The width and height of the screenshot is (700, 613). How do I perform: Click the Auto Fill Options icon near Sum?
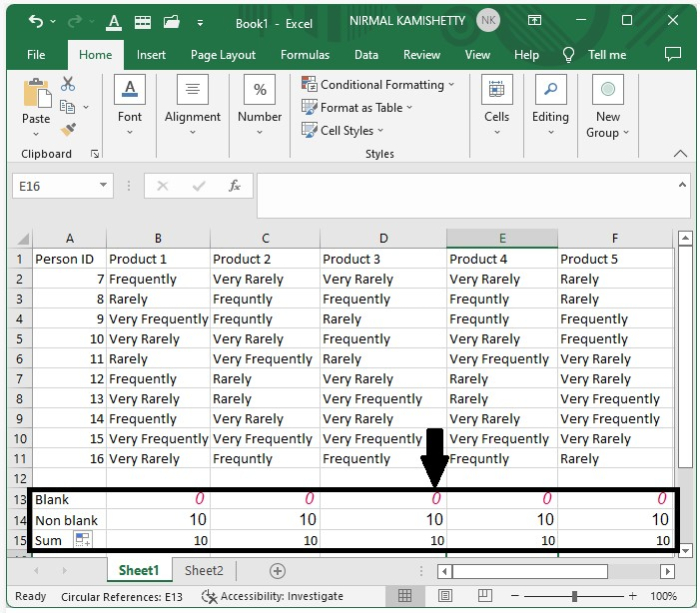pos(83,539)
